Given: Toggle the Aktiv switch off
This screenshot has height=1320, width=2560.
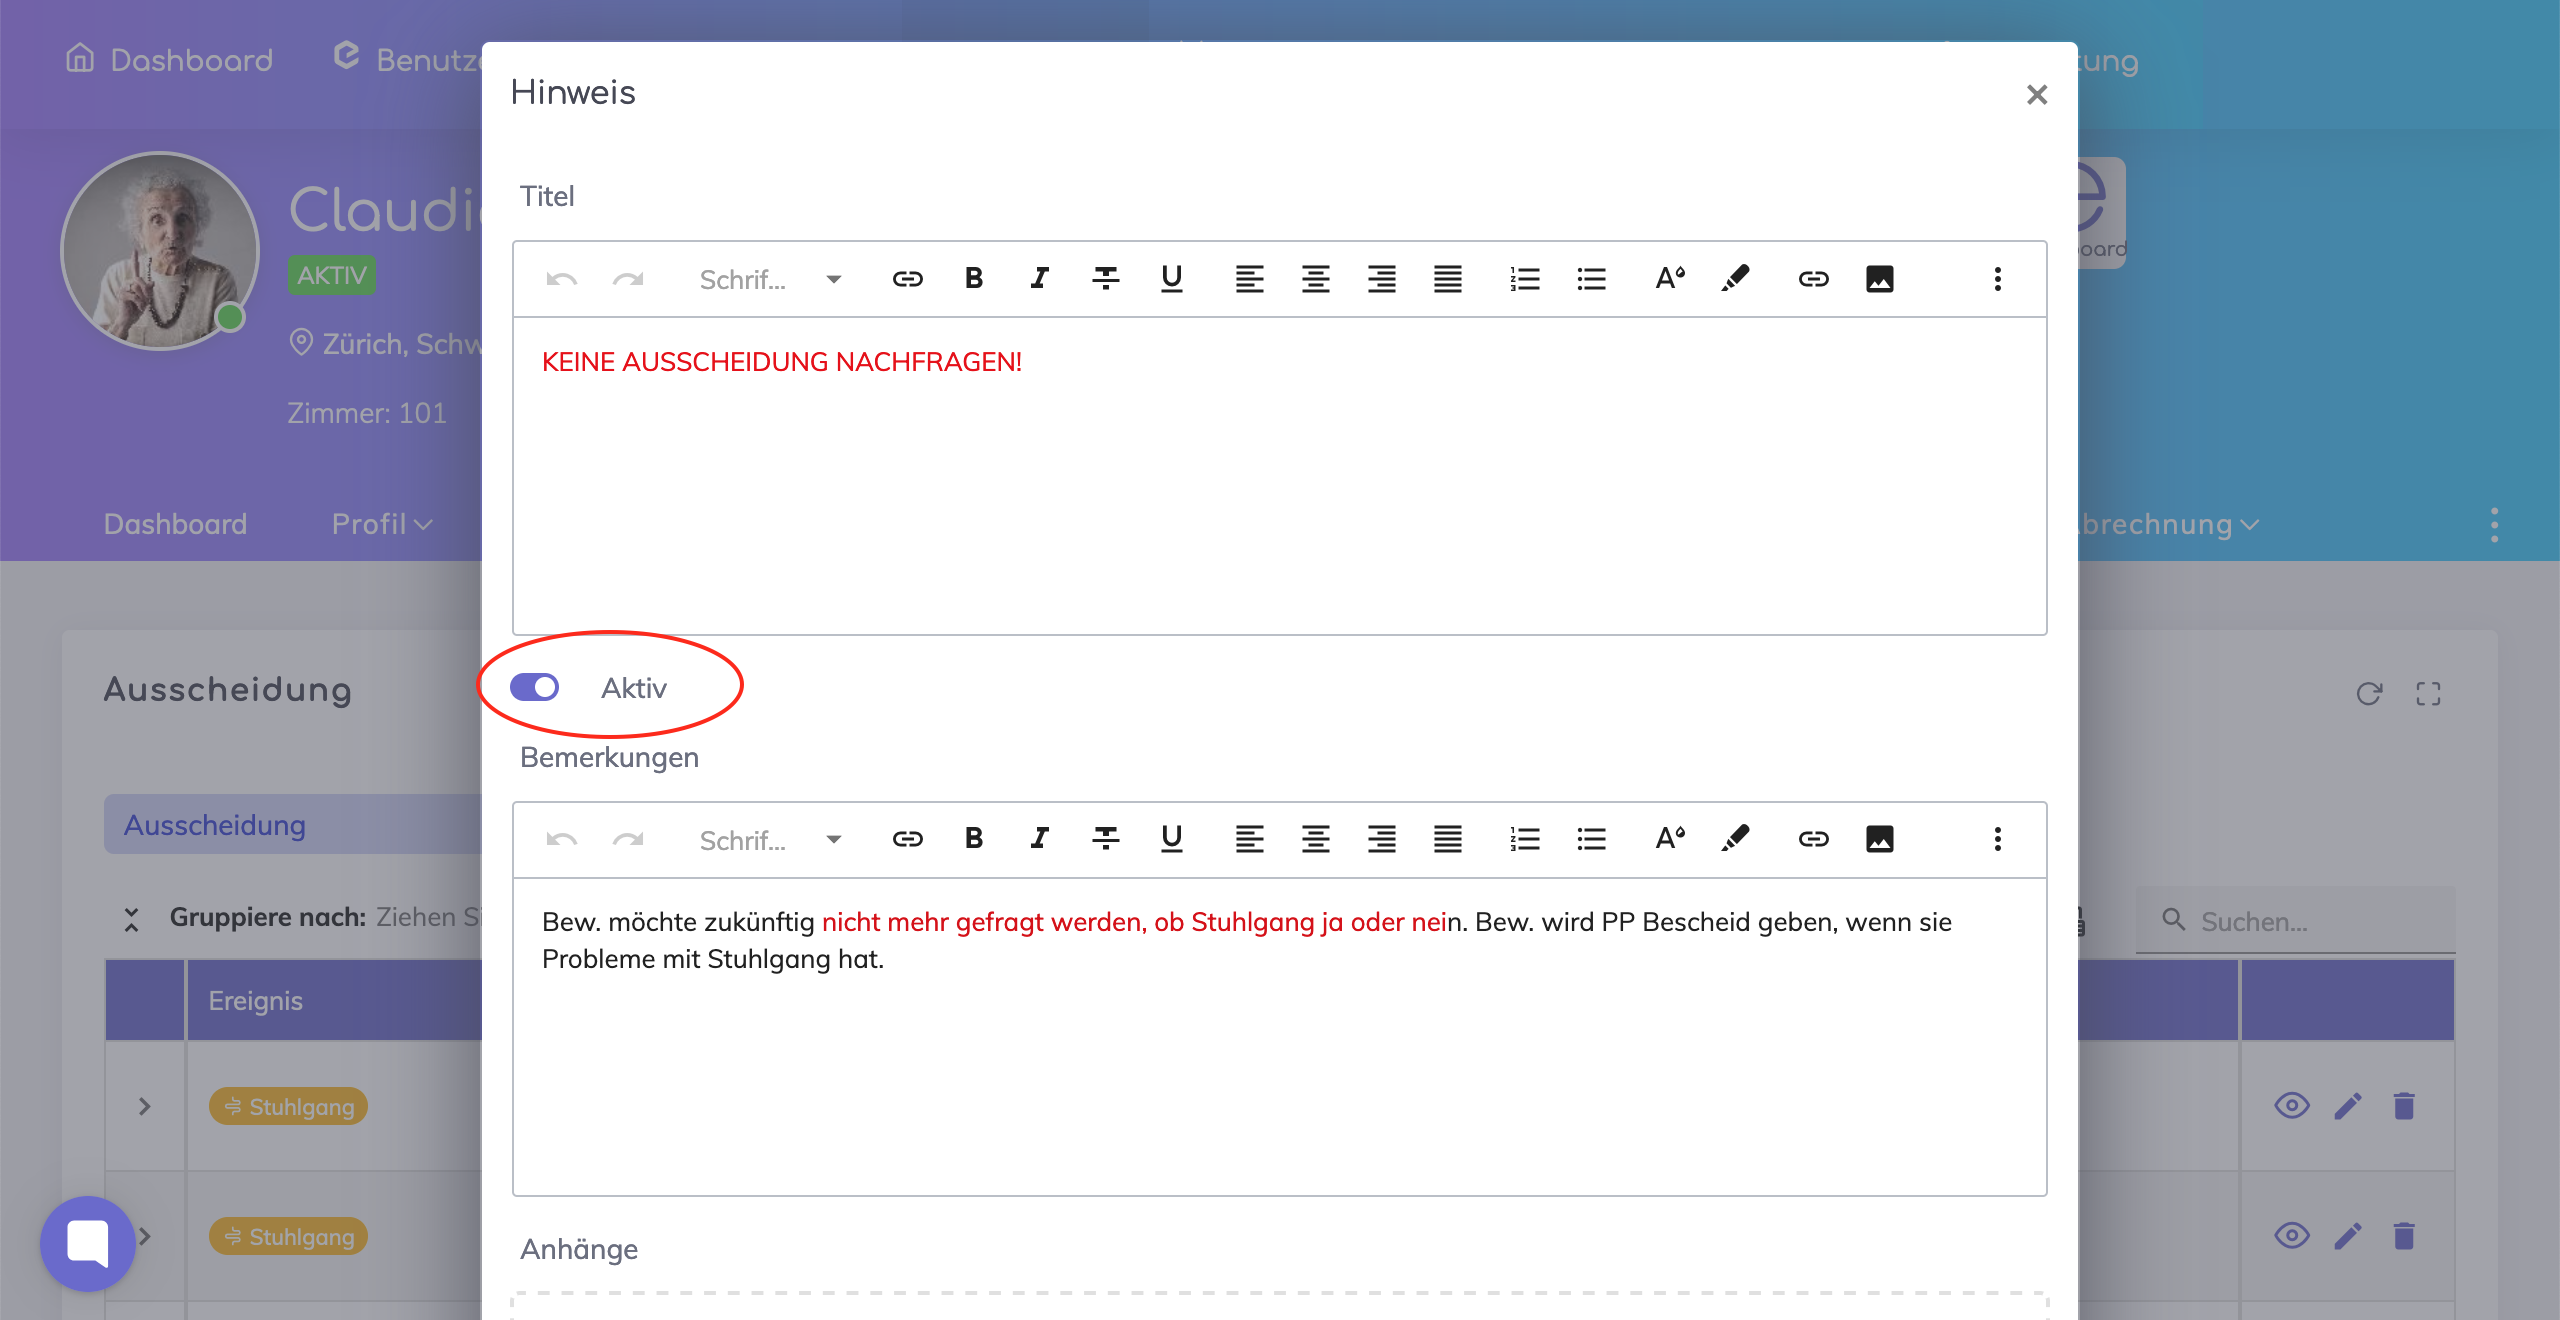Looking at the screenshot, I should tap(535, 687).
